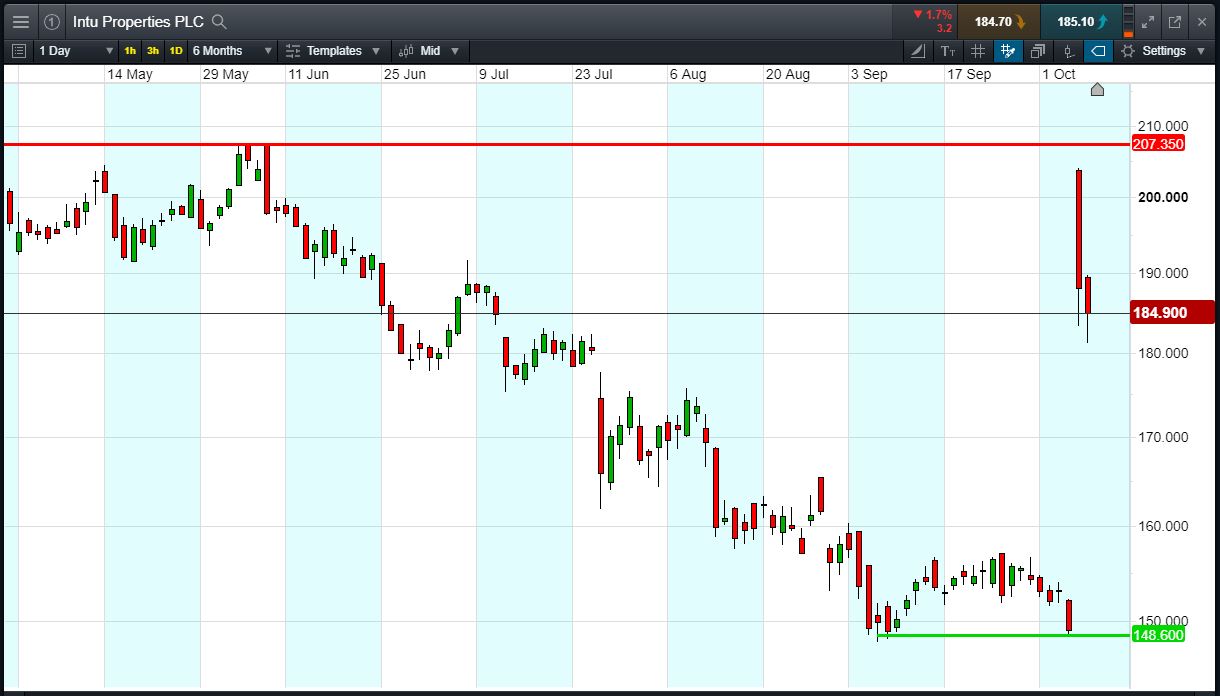Screen dimensions: 1220x696
Task: Toggle the price label tag icon
Action: pyautogui.click(x=1098, y=51)
